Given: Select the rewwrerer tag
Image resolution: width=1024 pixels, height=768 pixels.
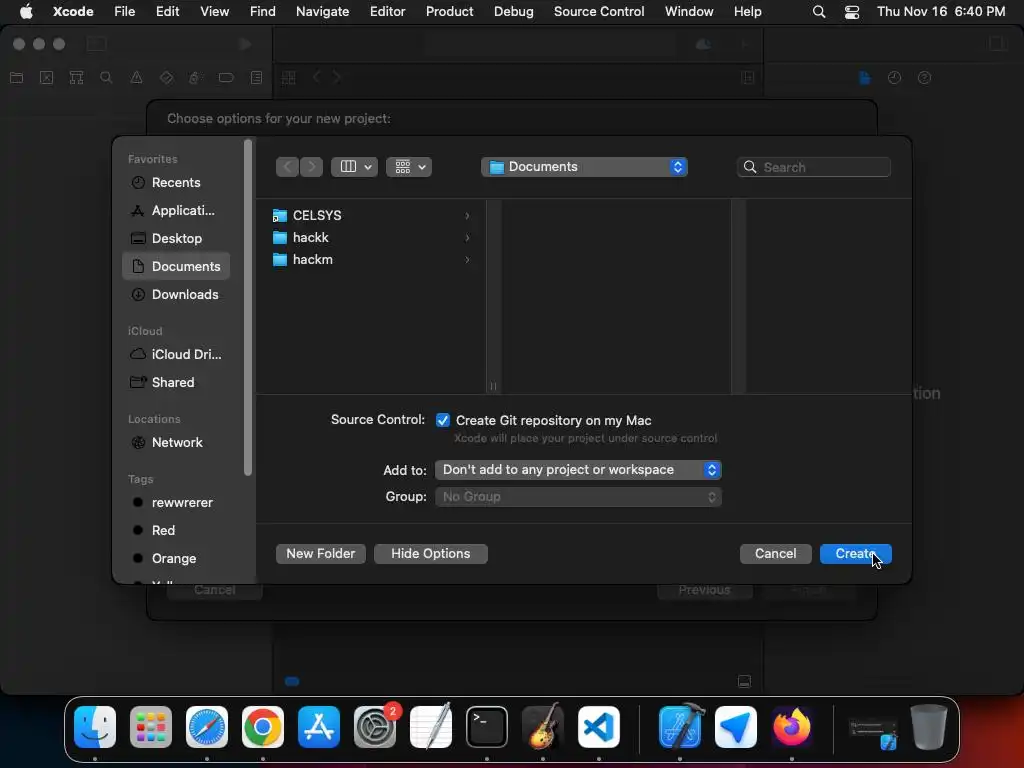Looking at the screenshot, I should click(176, 502).
